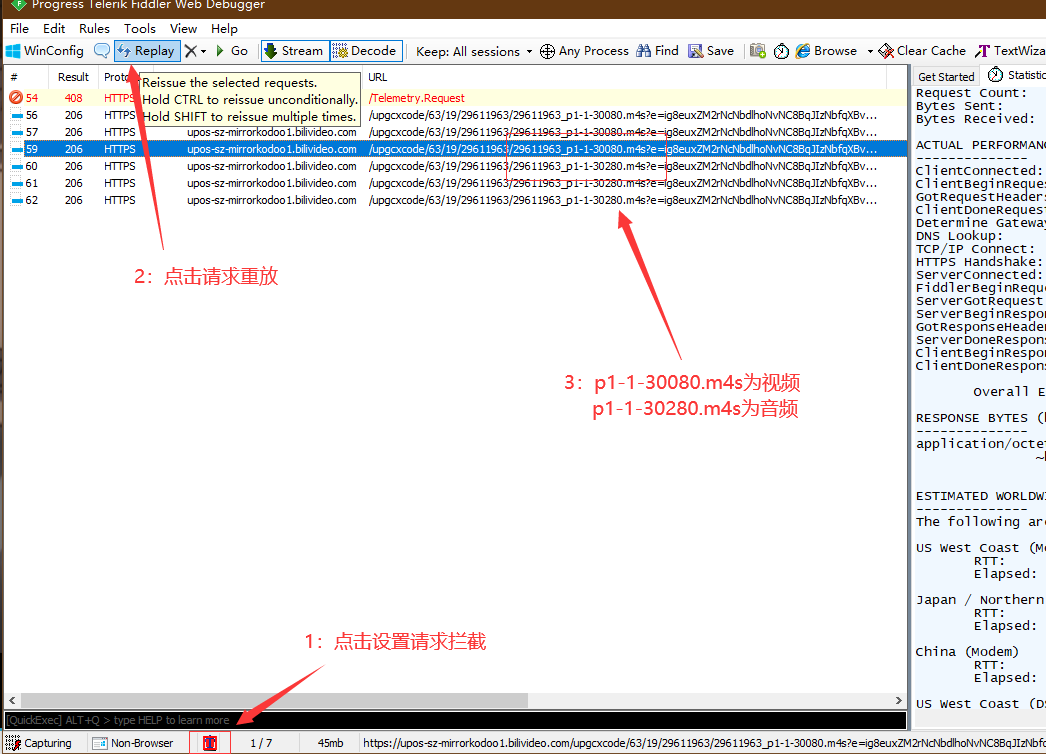This screenshot has height=754, width=1046.
Task: Select session row number 56
Action: 456,115
